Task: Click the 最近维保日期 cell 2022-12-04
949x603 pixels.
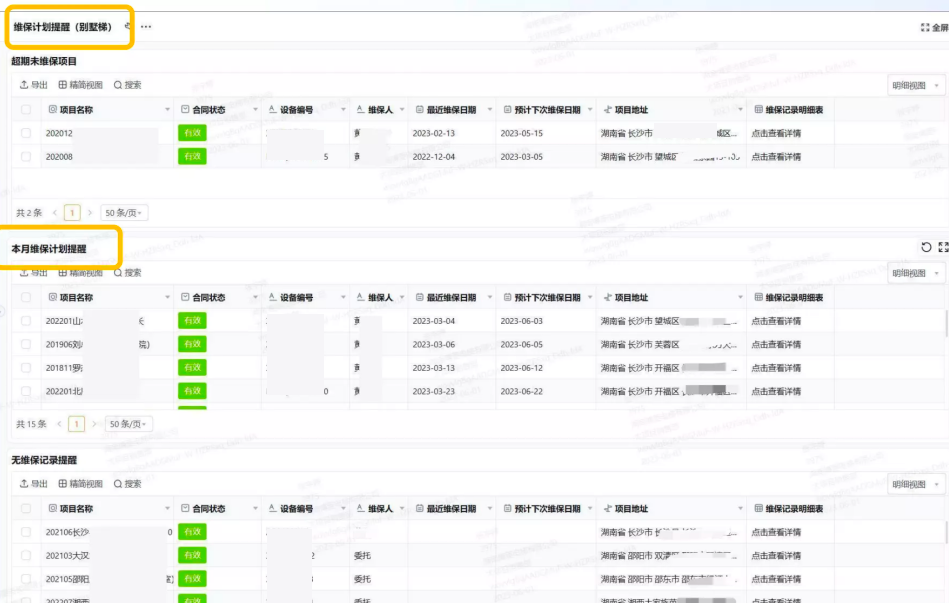Action: (x=433, y=156)
